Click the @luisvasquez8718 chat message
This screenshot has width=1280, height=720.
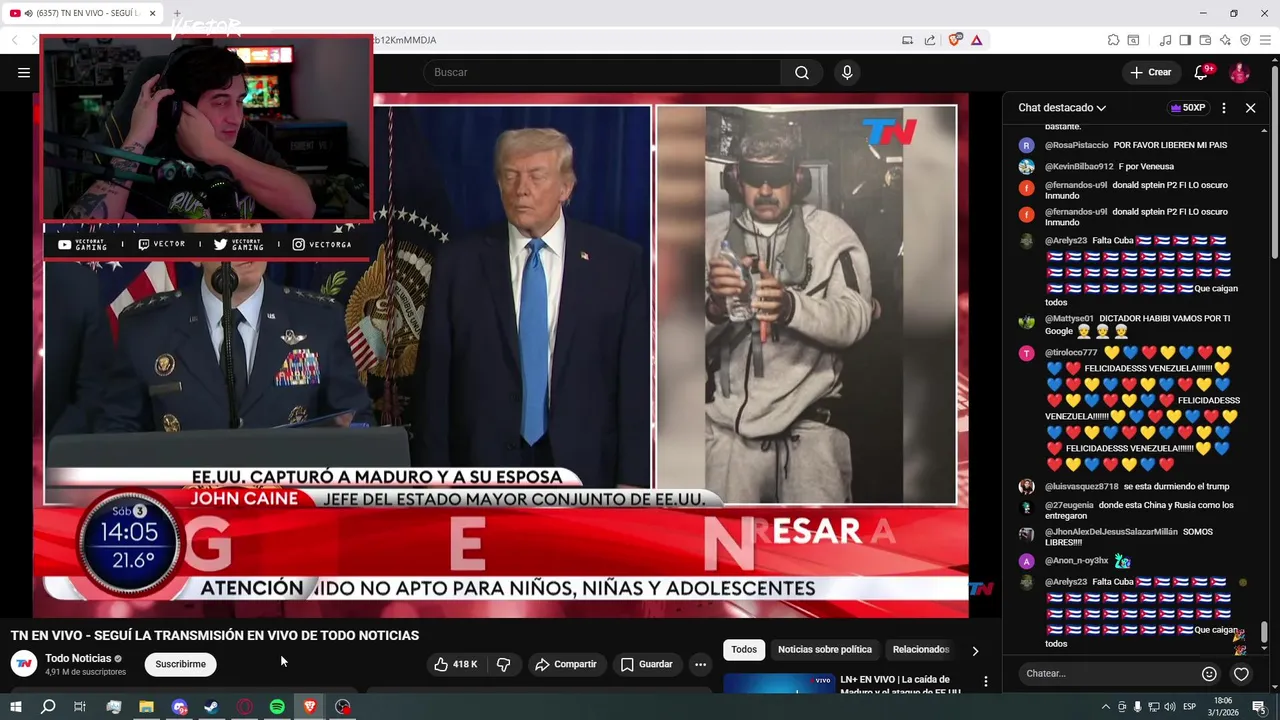click(1124, 487)
